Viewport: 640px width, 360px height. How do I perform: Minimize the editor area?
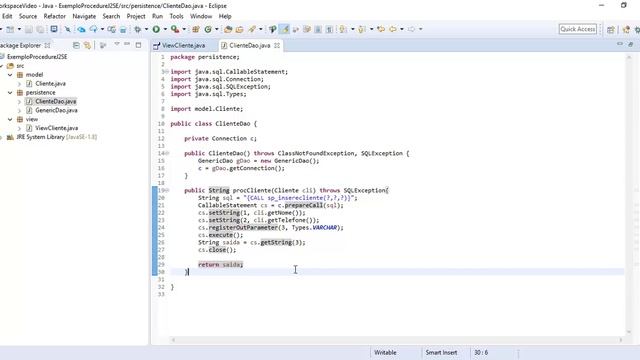pyautogui.click(x=620, y=44)
